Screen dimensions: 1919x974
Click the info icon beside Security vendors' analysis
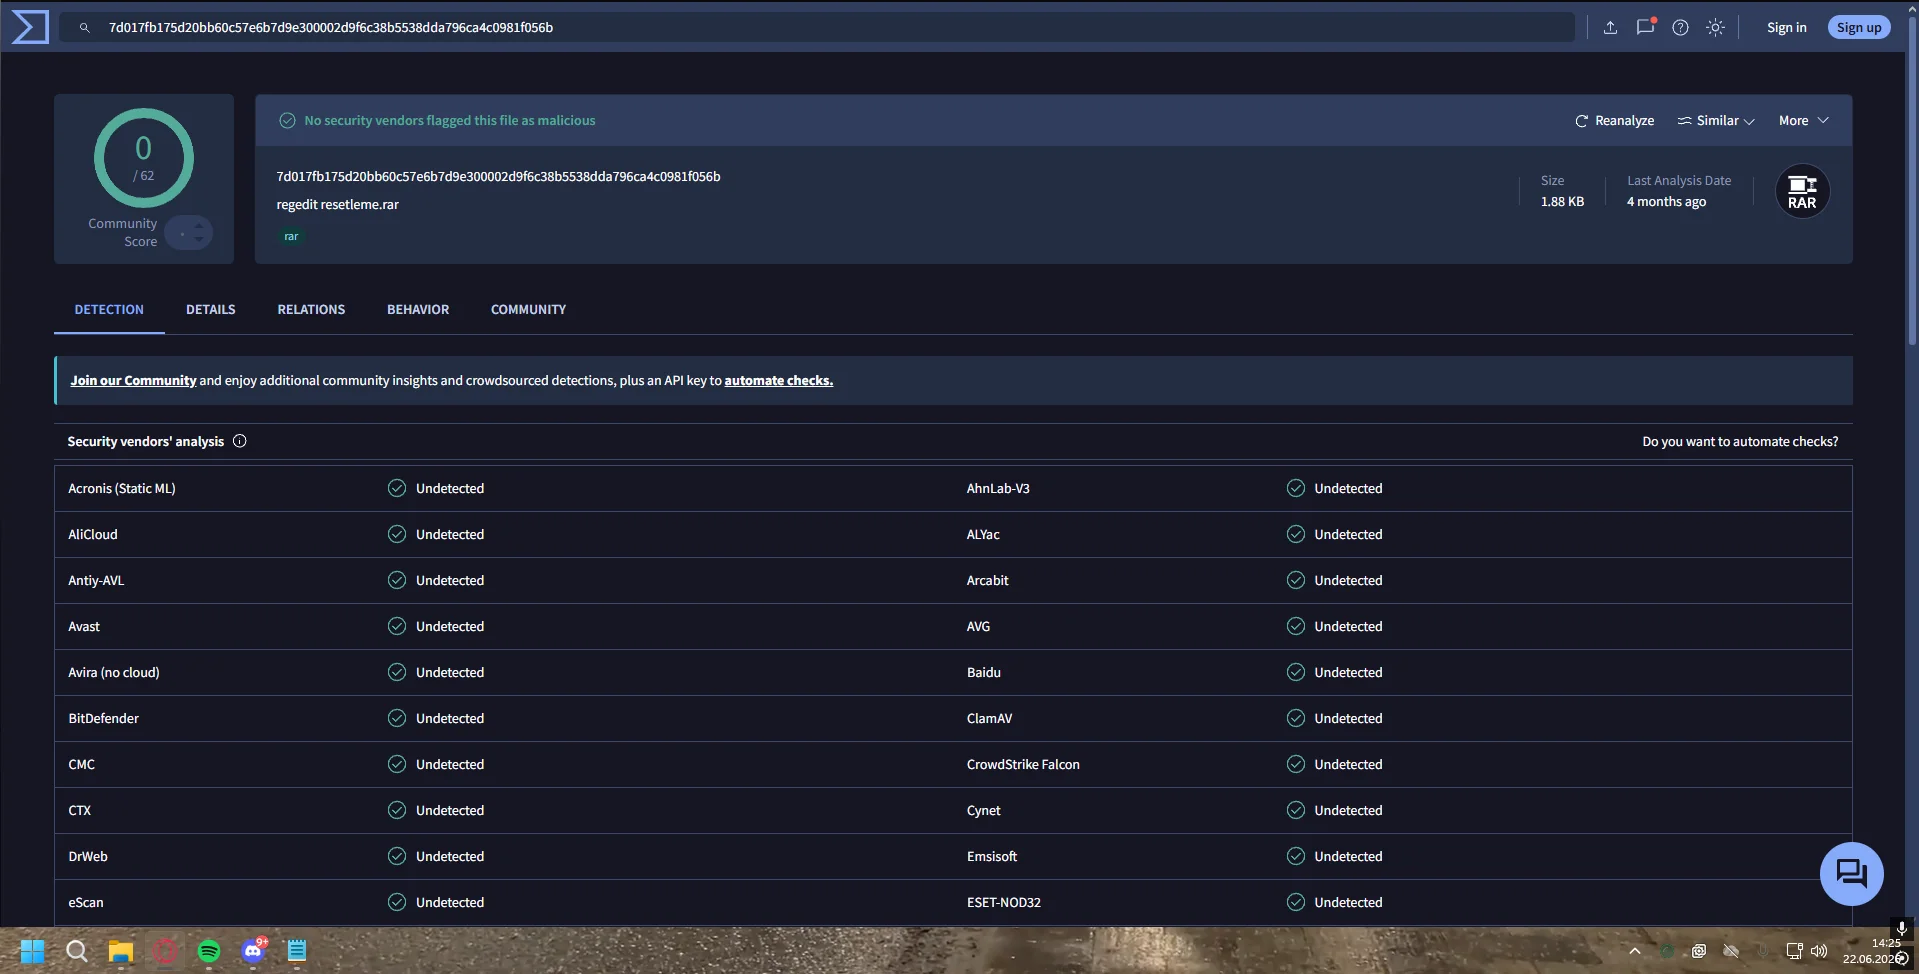pos(240,441)
